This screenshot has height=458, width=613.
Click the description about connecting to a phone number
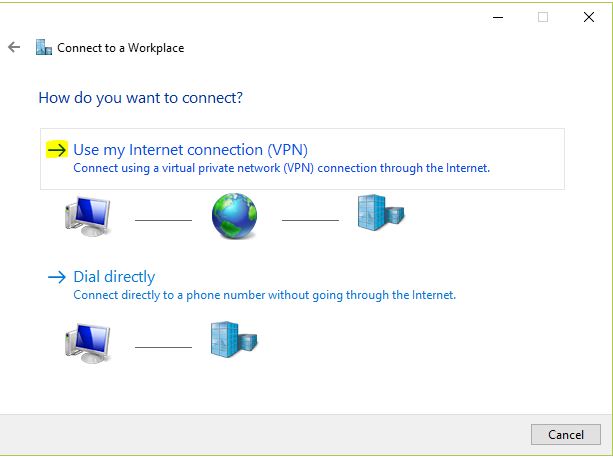[265, 295]
